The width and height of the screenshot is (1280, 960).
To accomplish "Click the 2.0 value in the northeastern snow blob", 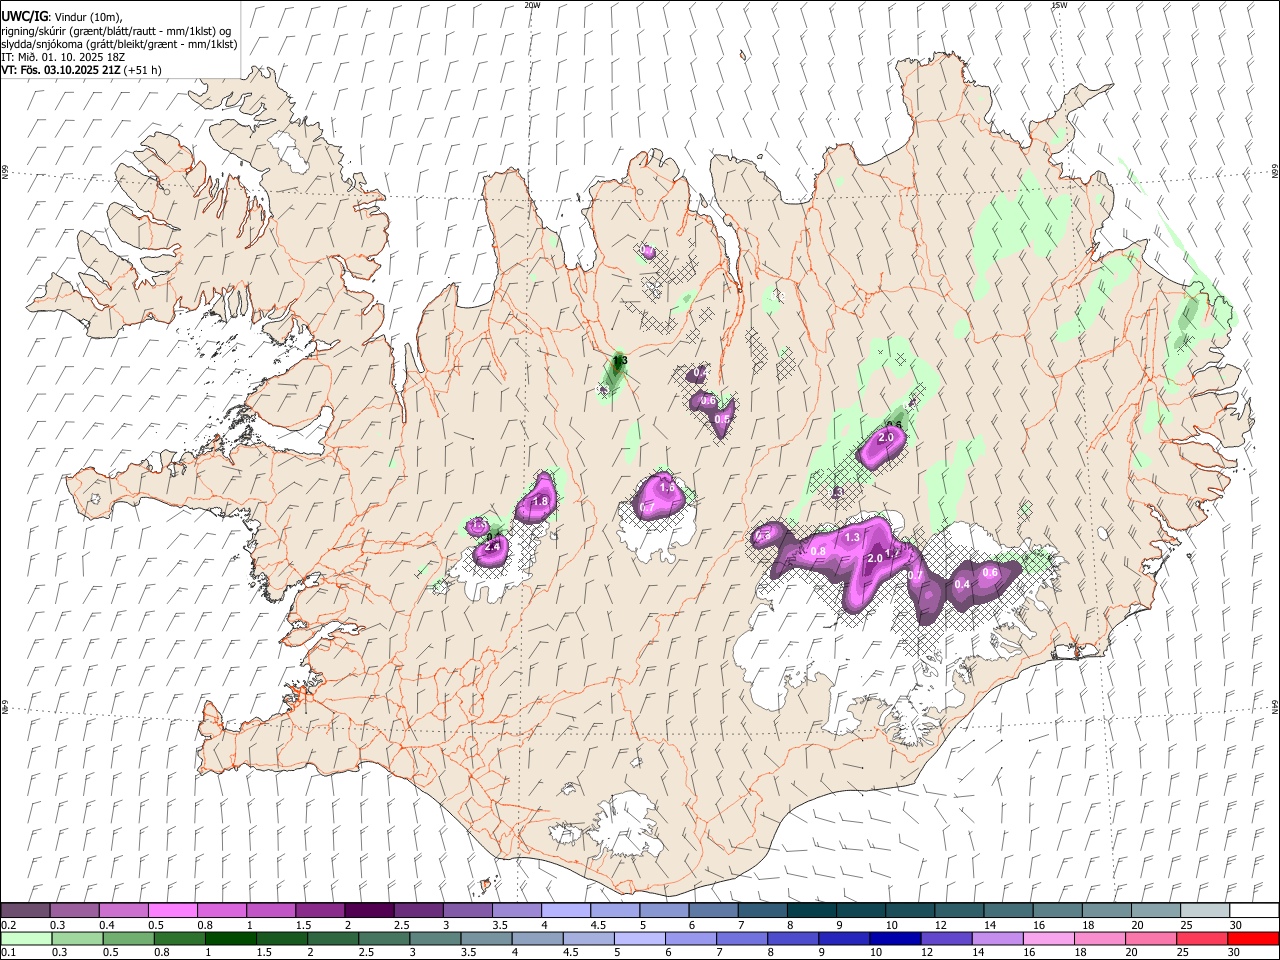I will point(885,438).
